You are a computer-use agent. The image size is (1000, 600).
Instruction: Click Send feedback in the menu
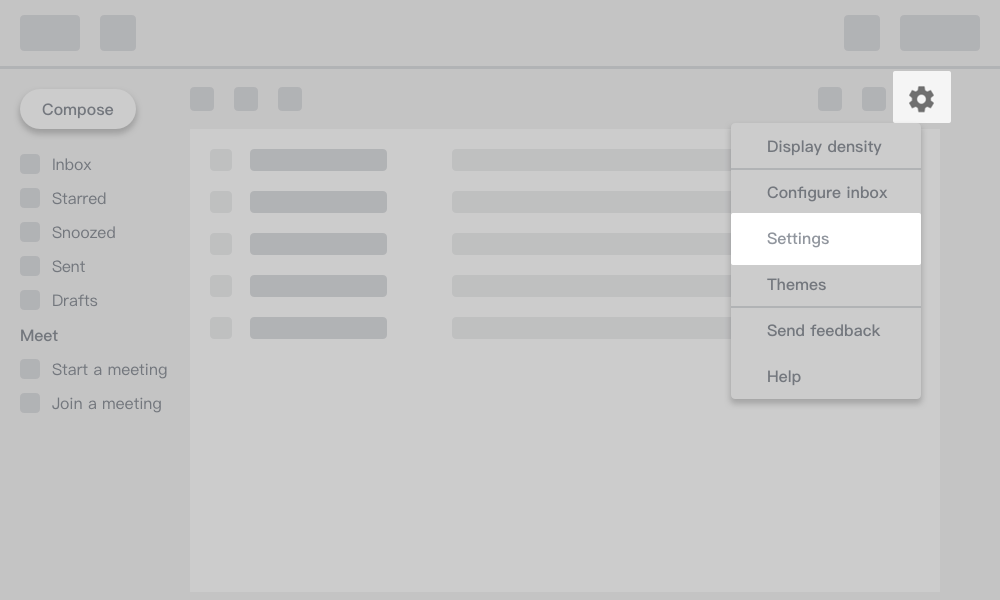823,331
